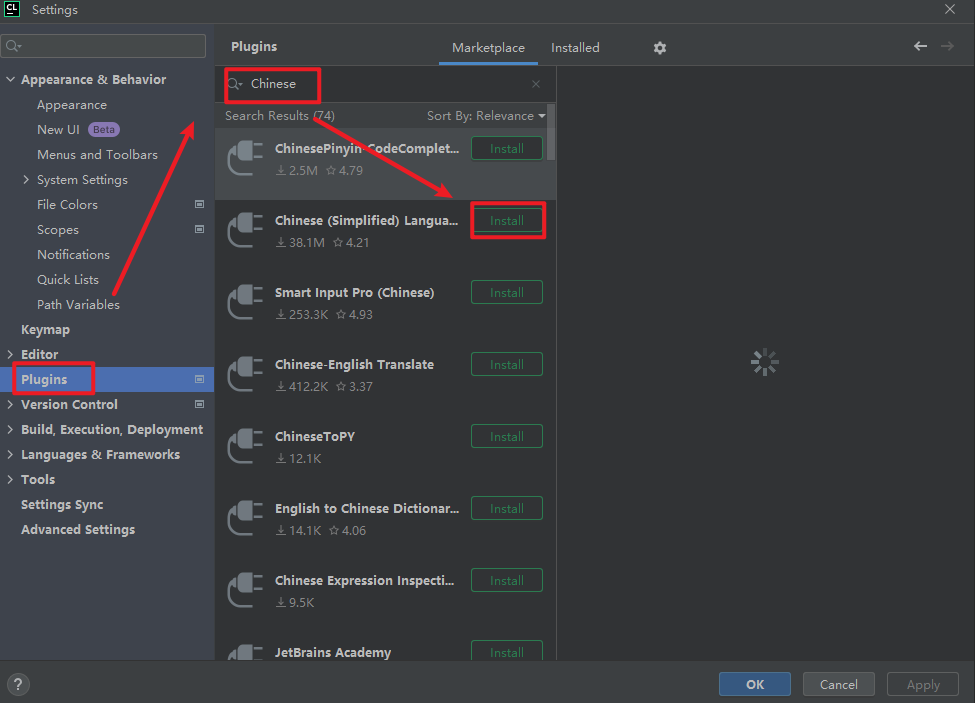Focus the settings search field
975x703 pixels.
tap(104, 46)
